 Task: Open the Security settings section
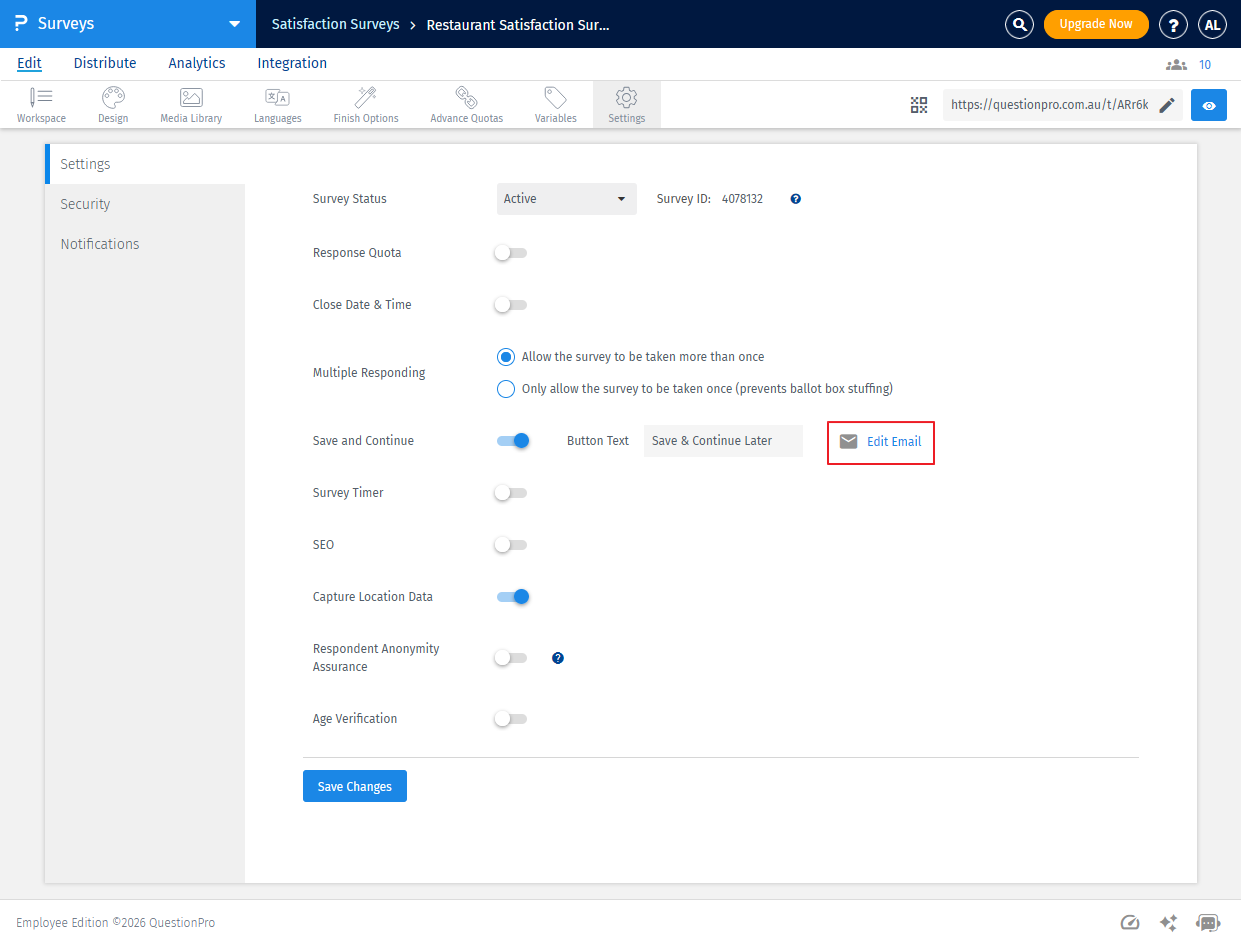(x=85, y=204)
